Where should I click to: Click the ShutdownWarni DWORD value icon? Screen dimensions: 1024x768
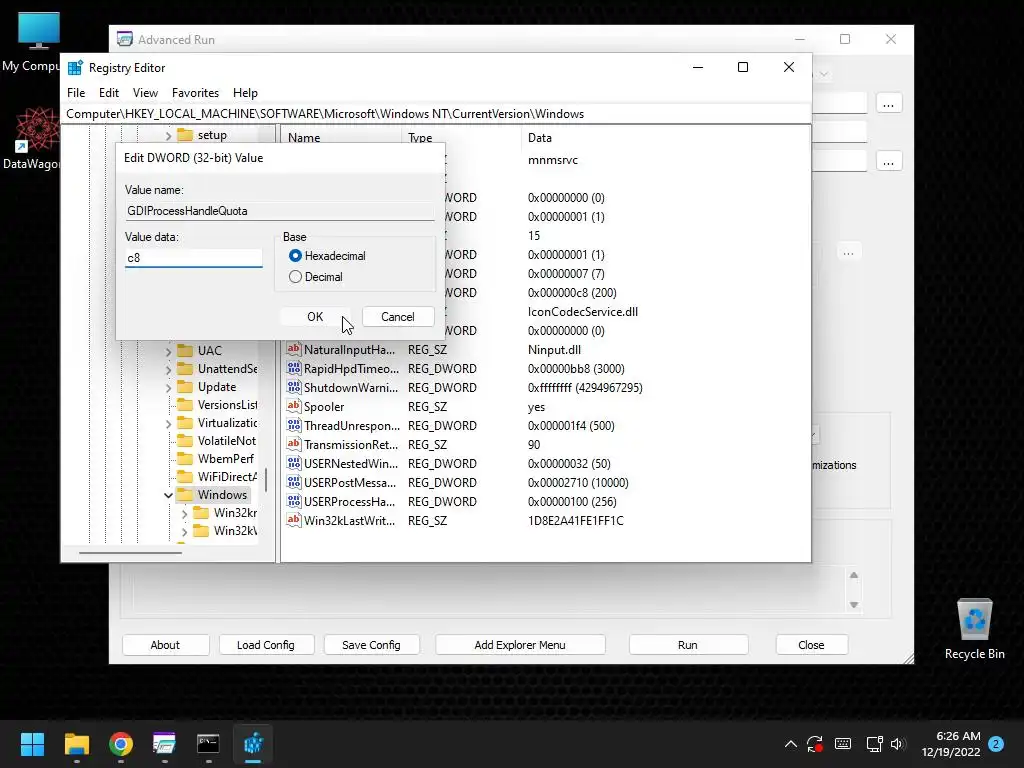click(294, 387)
